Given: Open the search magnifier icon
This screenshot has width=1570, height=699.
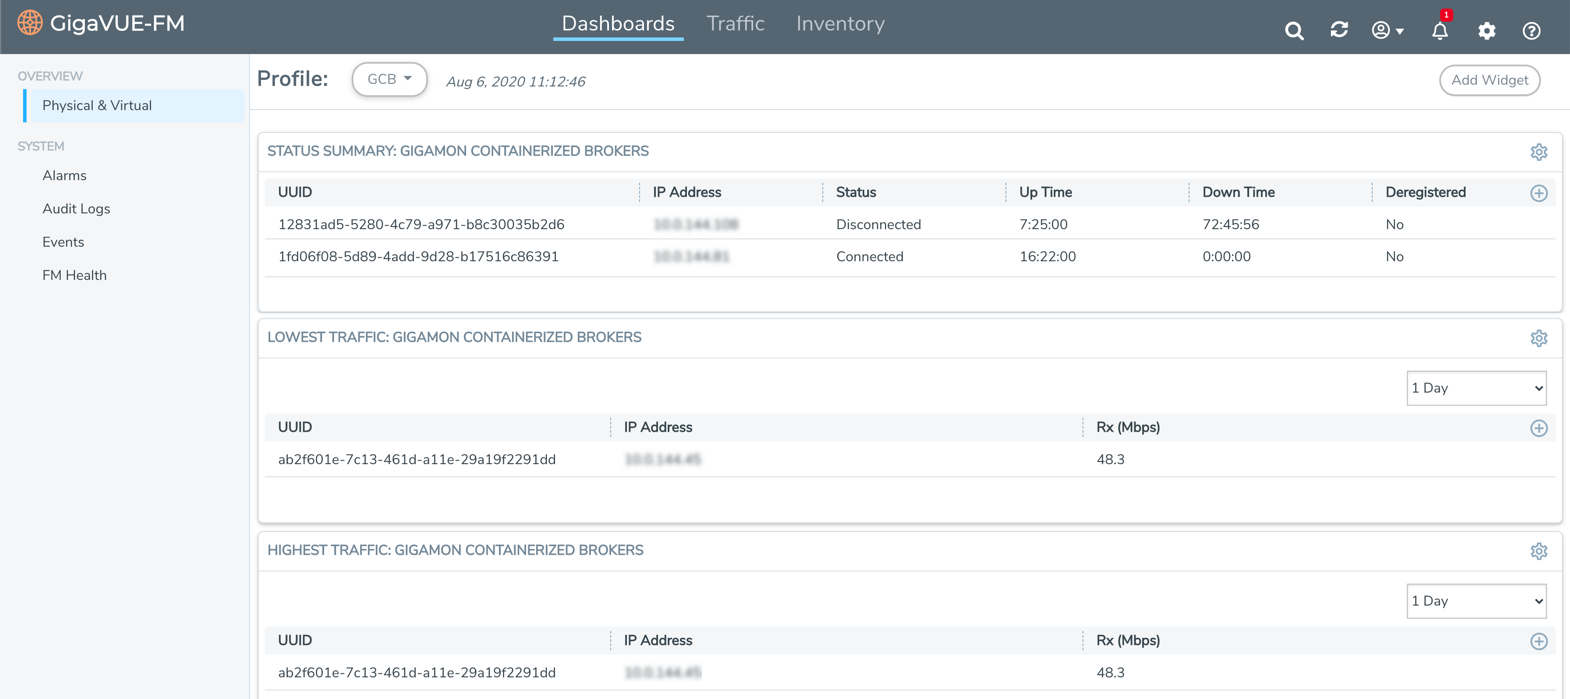Looking at the screenshot, I should click(1294, 31).
